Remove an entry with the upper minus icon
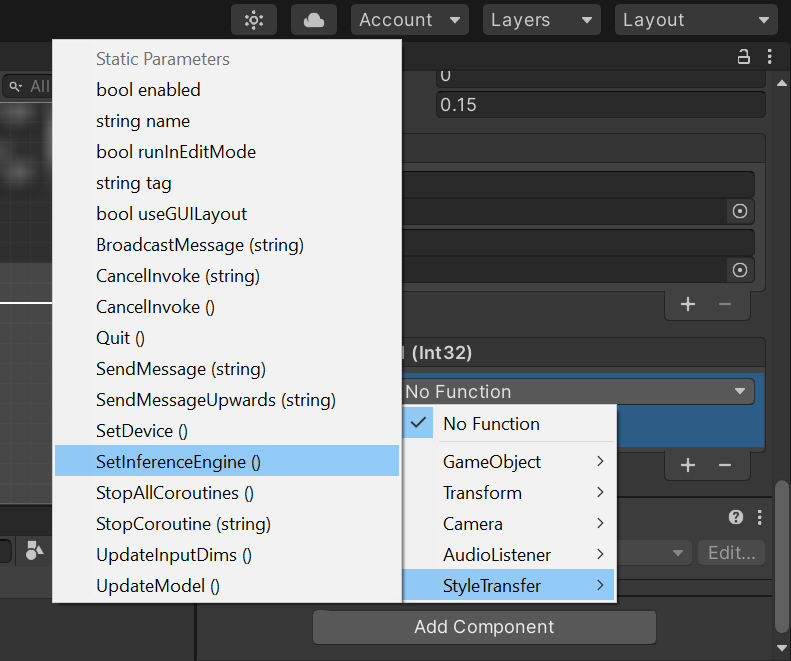This screenshot has height=661, width=791. pyautogui.click(x=725, y=304)
